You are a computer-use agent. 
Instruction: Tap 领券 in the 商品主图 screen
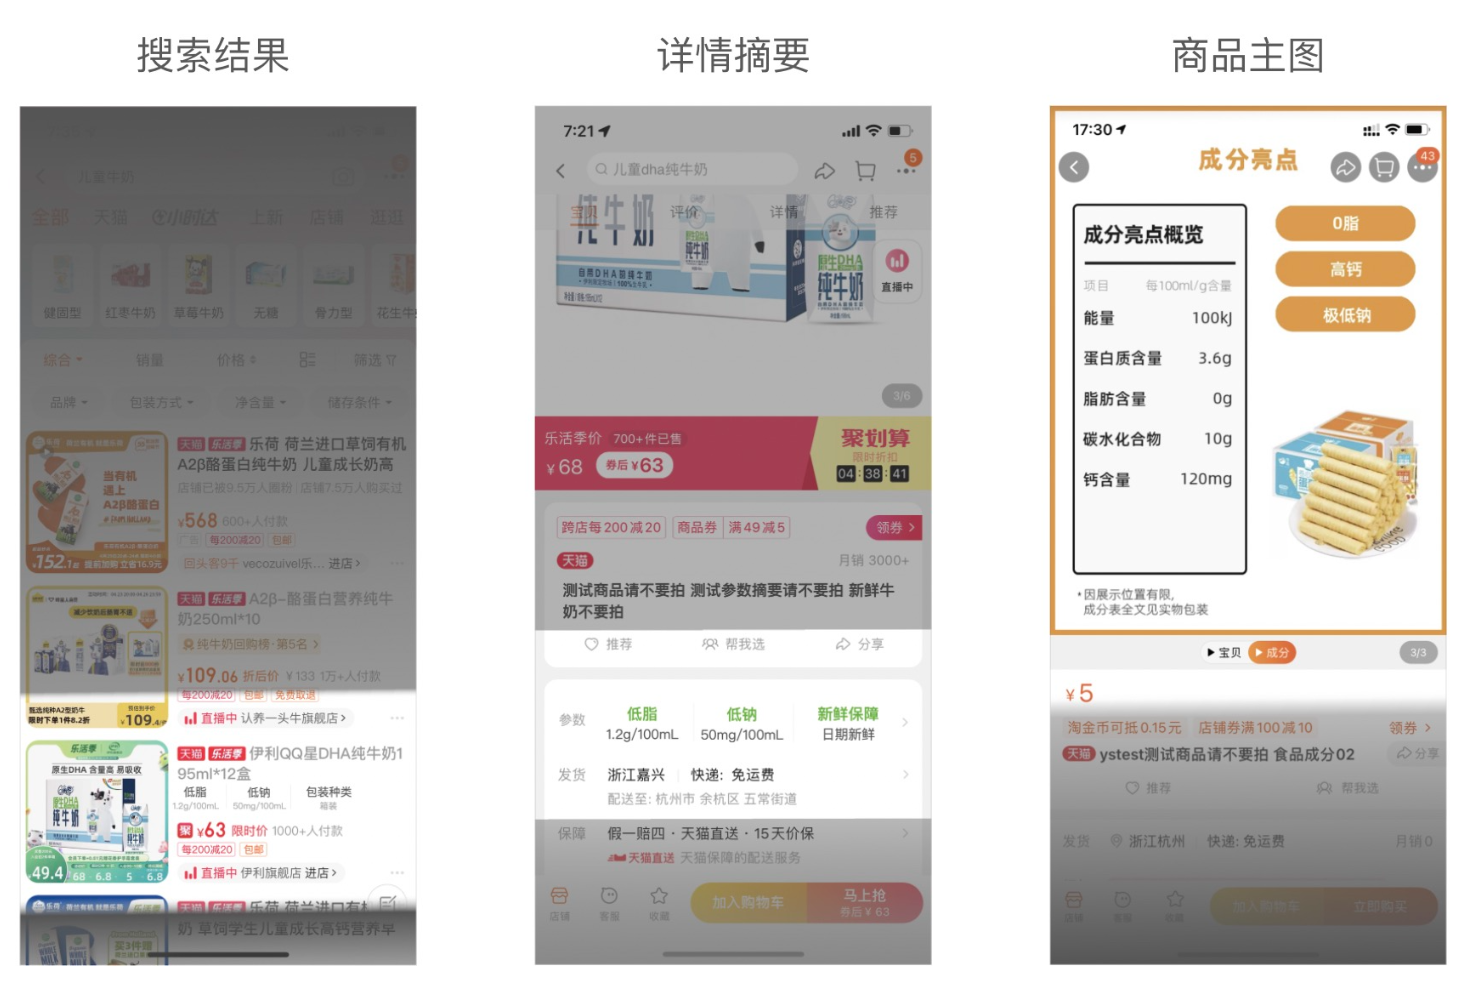pyautogui.click(x=1410, y=727)
